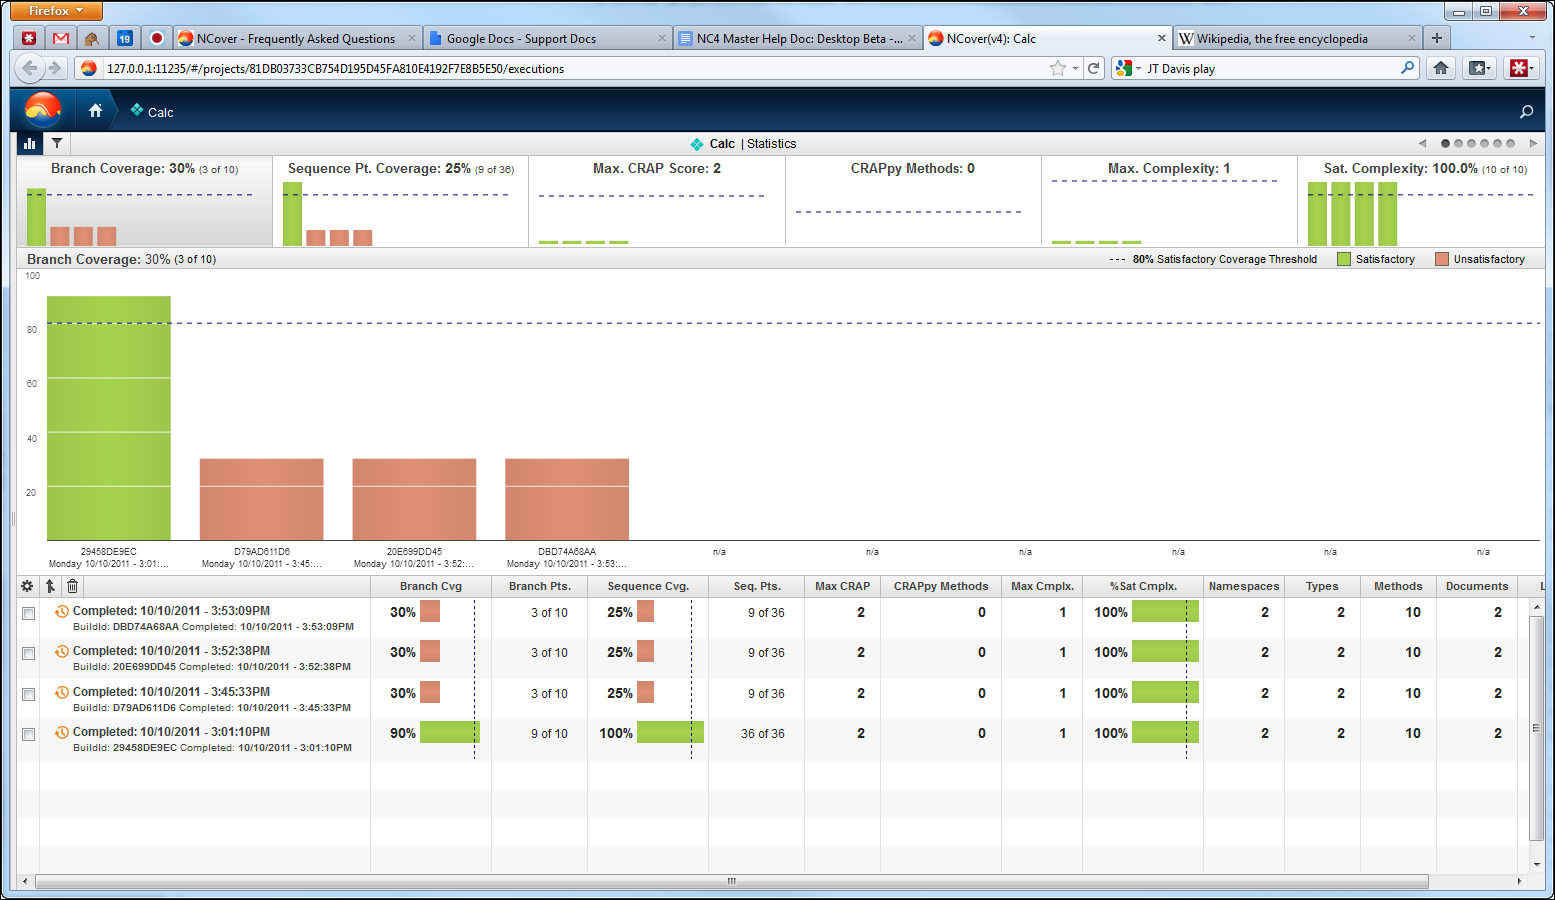Viewport: 1555px width, 900px height.
Task: Select the Sequence Pt. Coverage 25% tile
Action: tap(401, 201)
